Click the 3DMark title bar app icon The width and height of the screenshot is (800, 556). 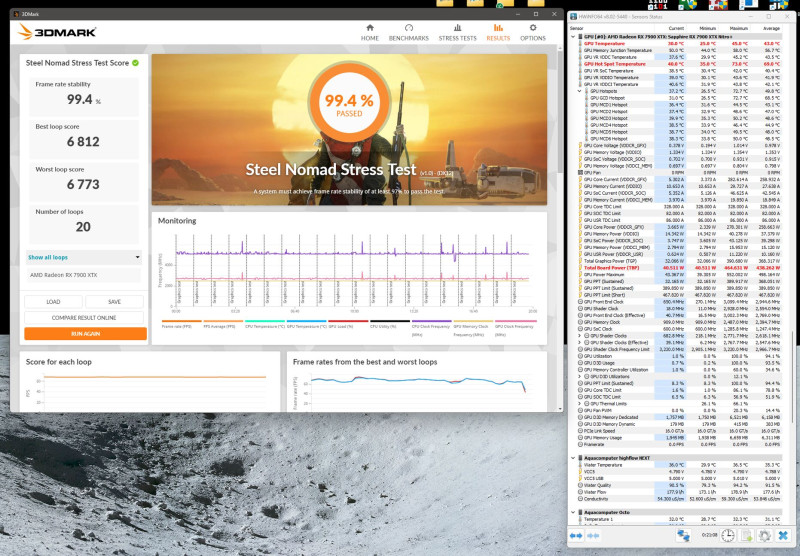(16, 14)
